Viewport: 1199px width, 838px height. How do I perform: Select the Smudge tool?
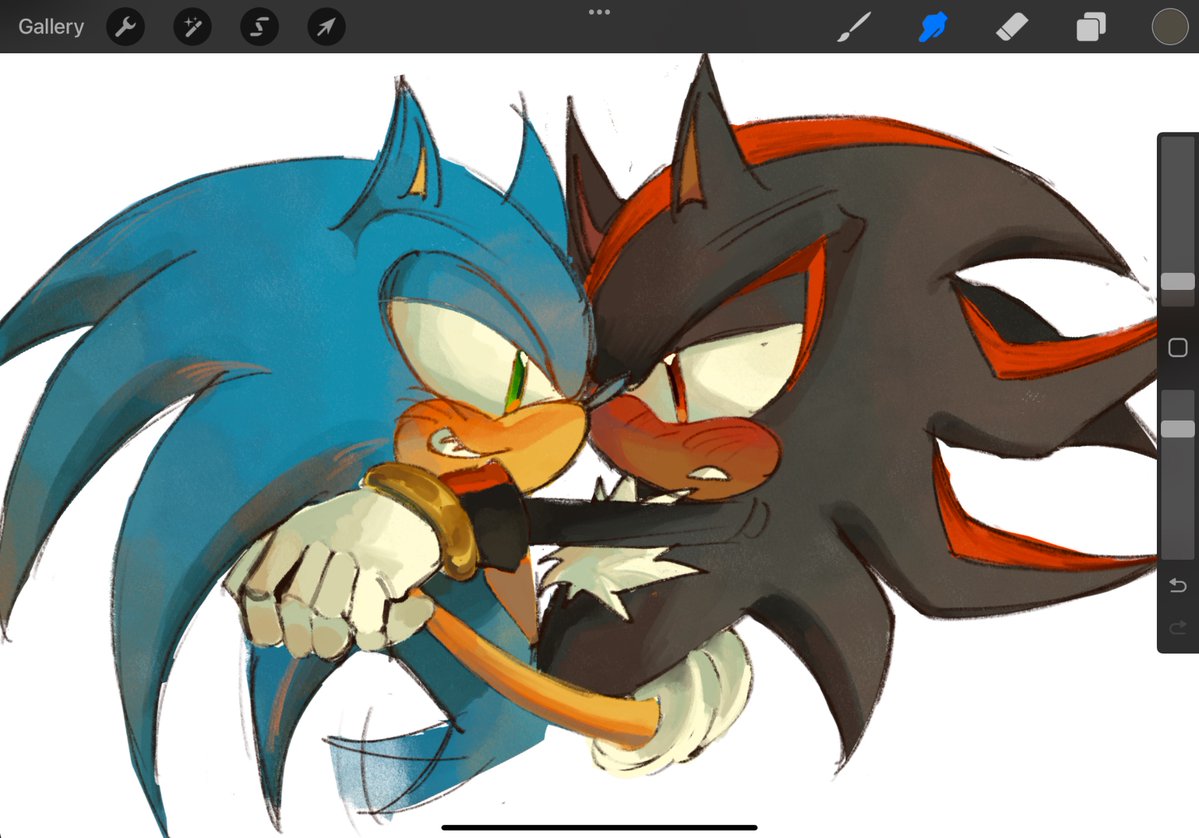click(x=933, y=27)
